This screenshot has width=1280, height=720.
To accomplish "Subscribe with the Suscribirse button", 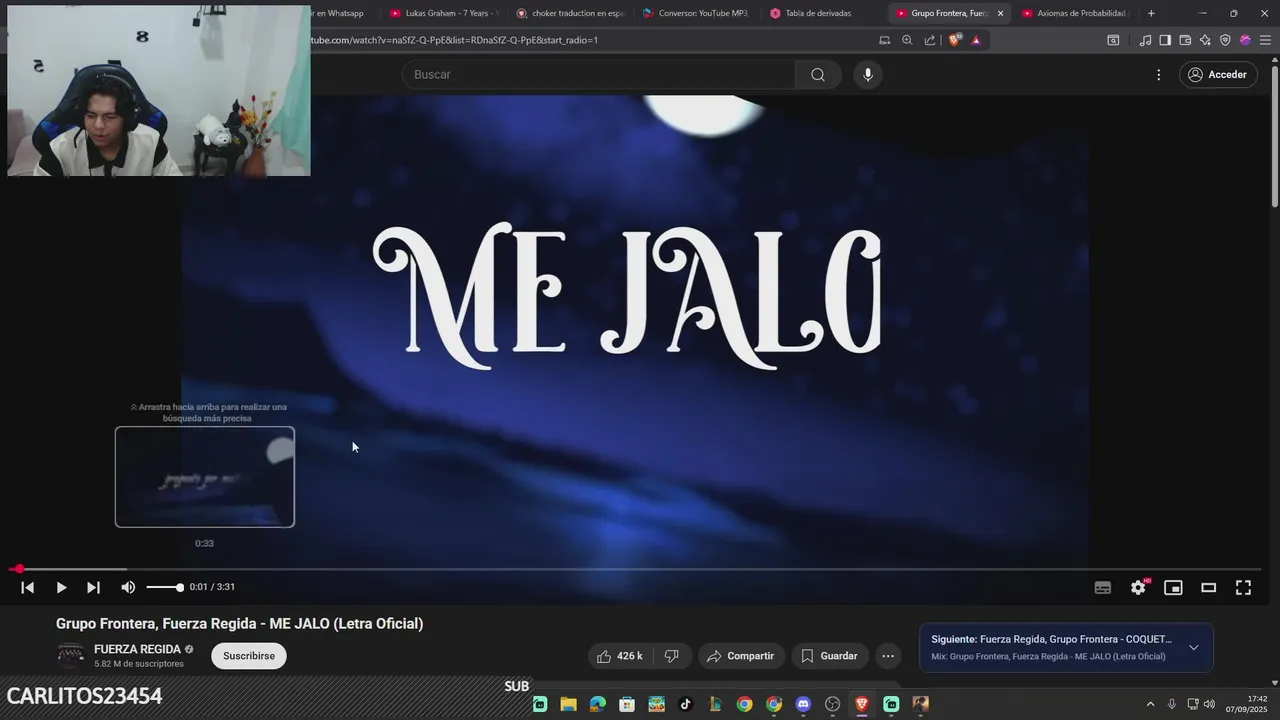I will click(249, 656).
